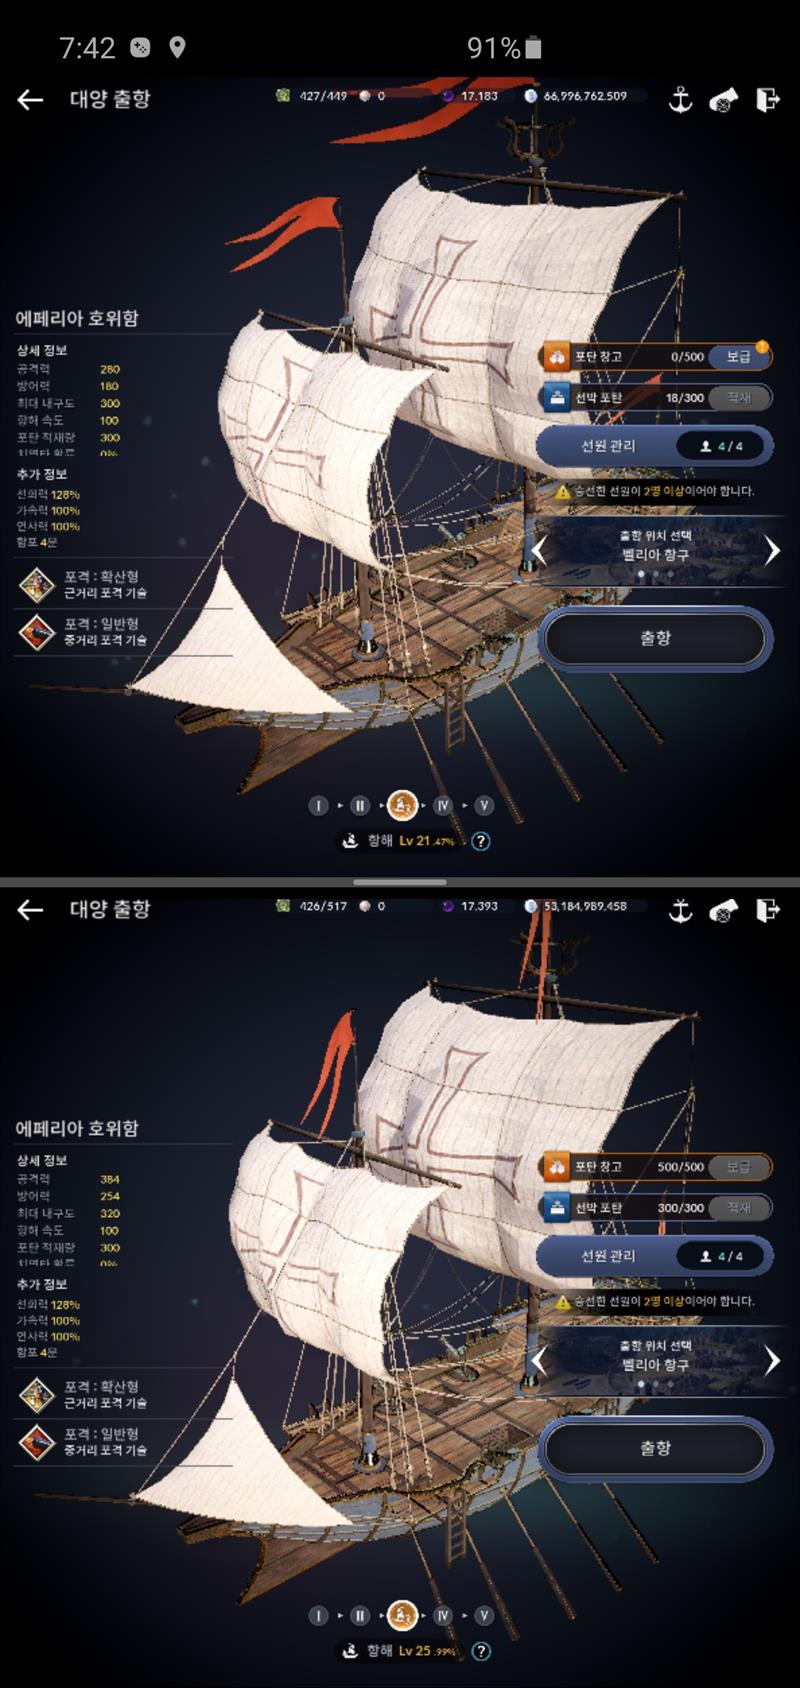Select ship tier I in top screen
The image size is (800, 1688).
pos(318,805)
